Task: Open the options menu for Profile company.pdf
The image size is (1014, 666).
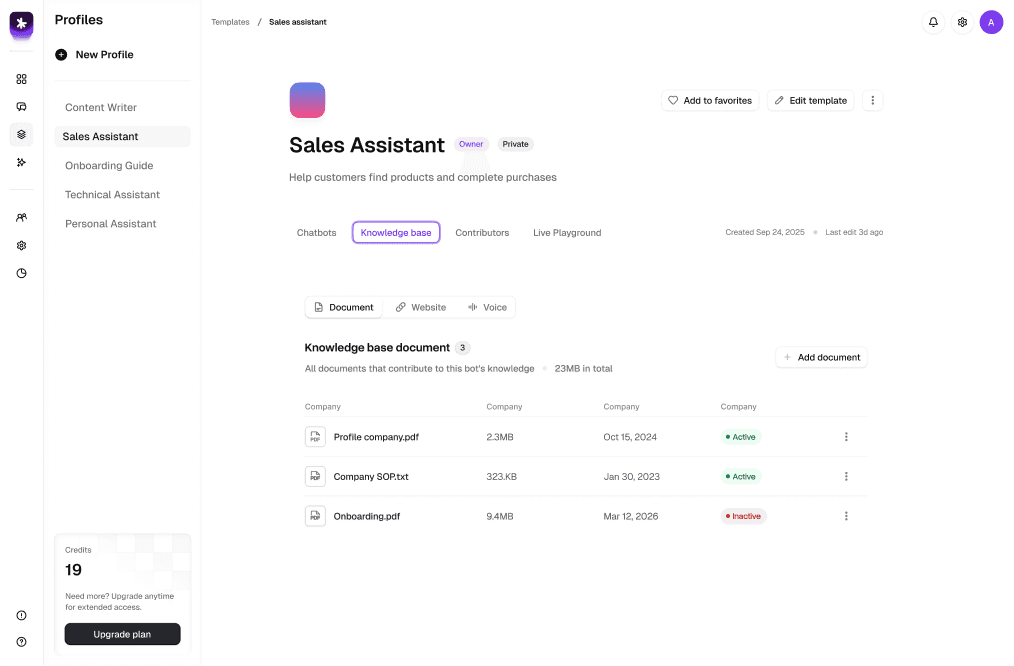Action: click(846, 437)
